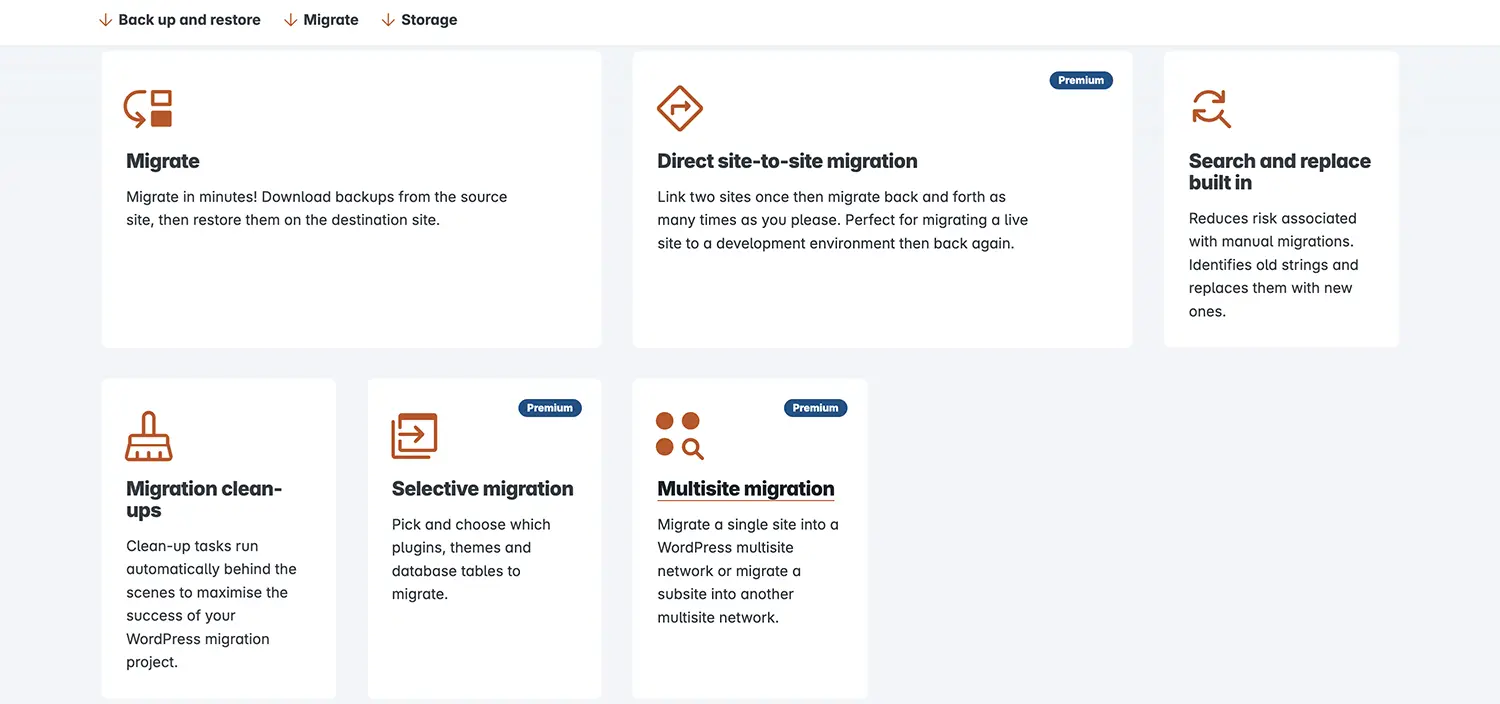This screenshot has width=1500, height=704.
Task: Click the Premium badge on Direct site-to-site card
Action: pyautogui.click(x=1081, y=80)
